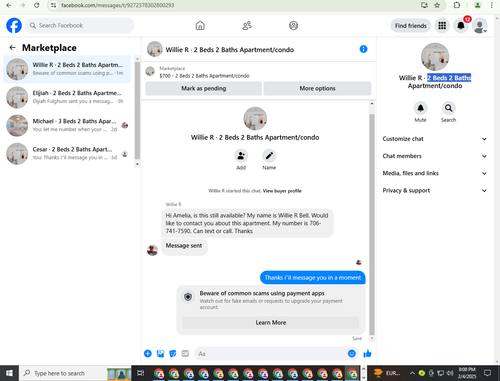This screenshot has height=381, width=500.
Task: Open conversation information icon
Action: [x=363, y=49]
